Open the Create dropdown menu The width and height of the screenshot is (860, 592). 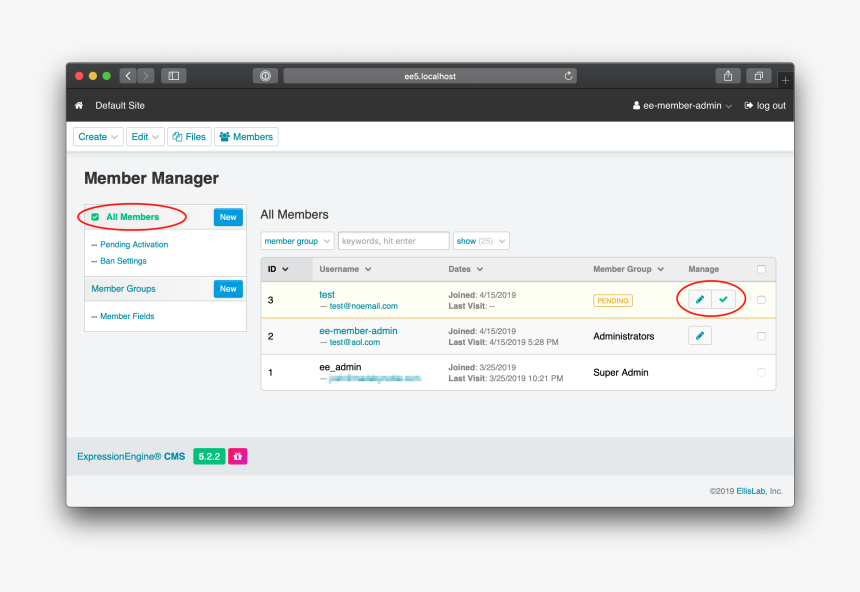(x=98, y=137)
